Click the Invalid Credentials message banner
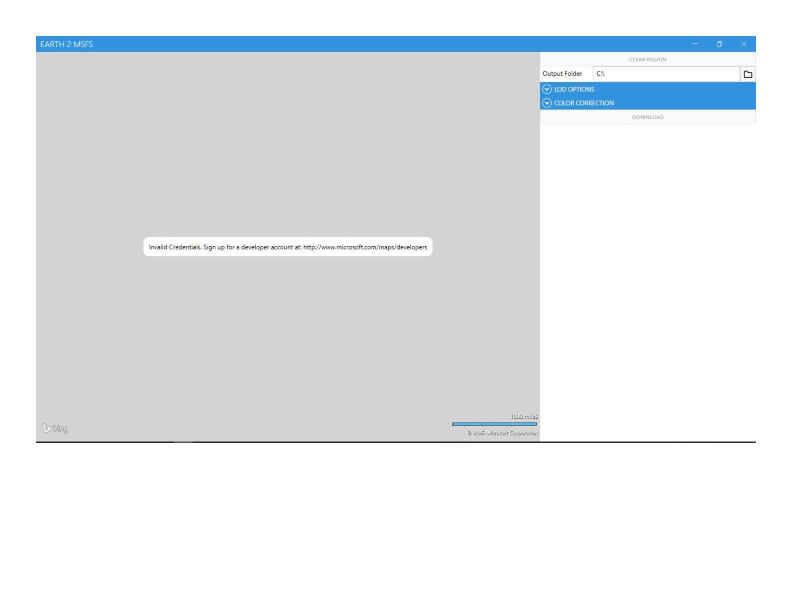Screen dimensions: 792x612 288,248
